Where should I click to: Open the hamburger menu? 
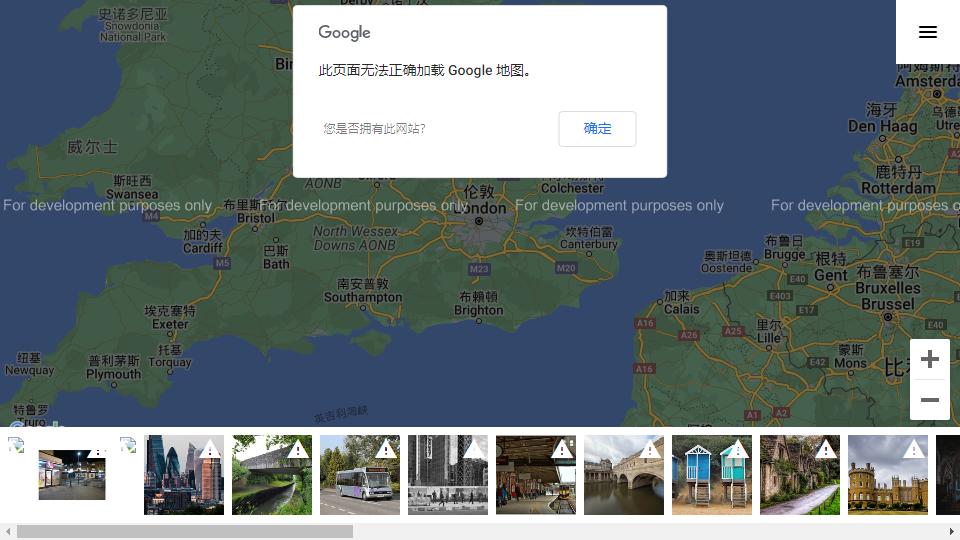click(928, 32)
